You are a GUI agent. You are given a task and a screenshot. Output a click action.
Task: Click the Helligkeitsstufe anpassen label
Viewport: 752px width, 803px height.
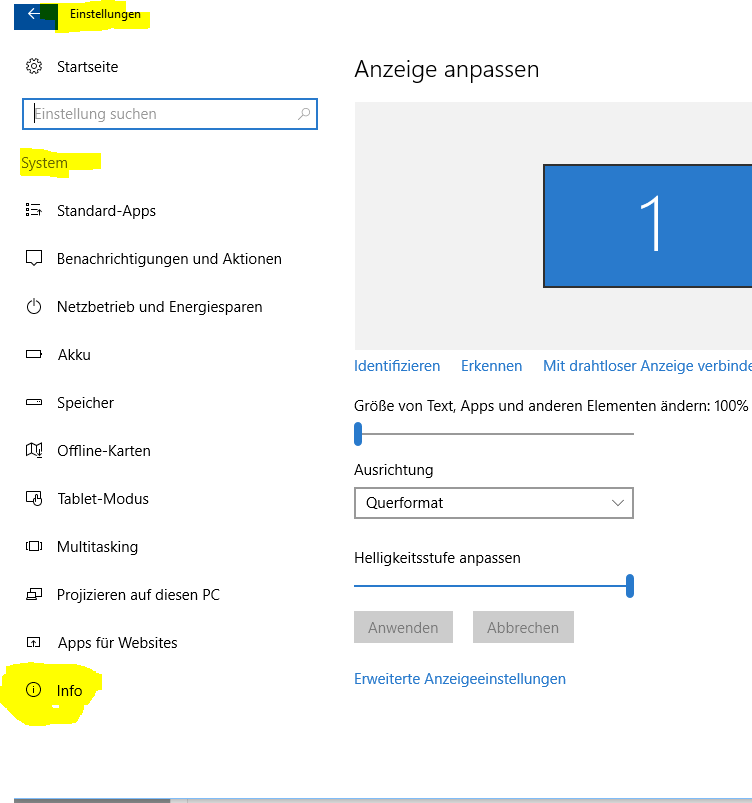pos(437,558)
